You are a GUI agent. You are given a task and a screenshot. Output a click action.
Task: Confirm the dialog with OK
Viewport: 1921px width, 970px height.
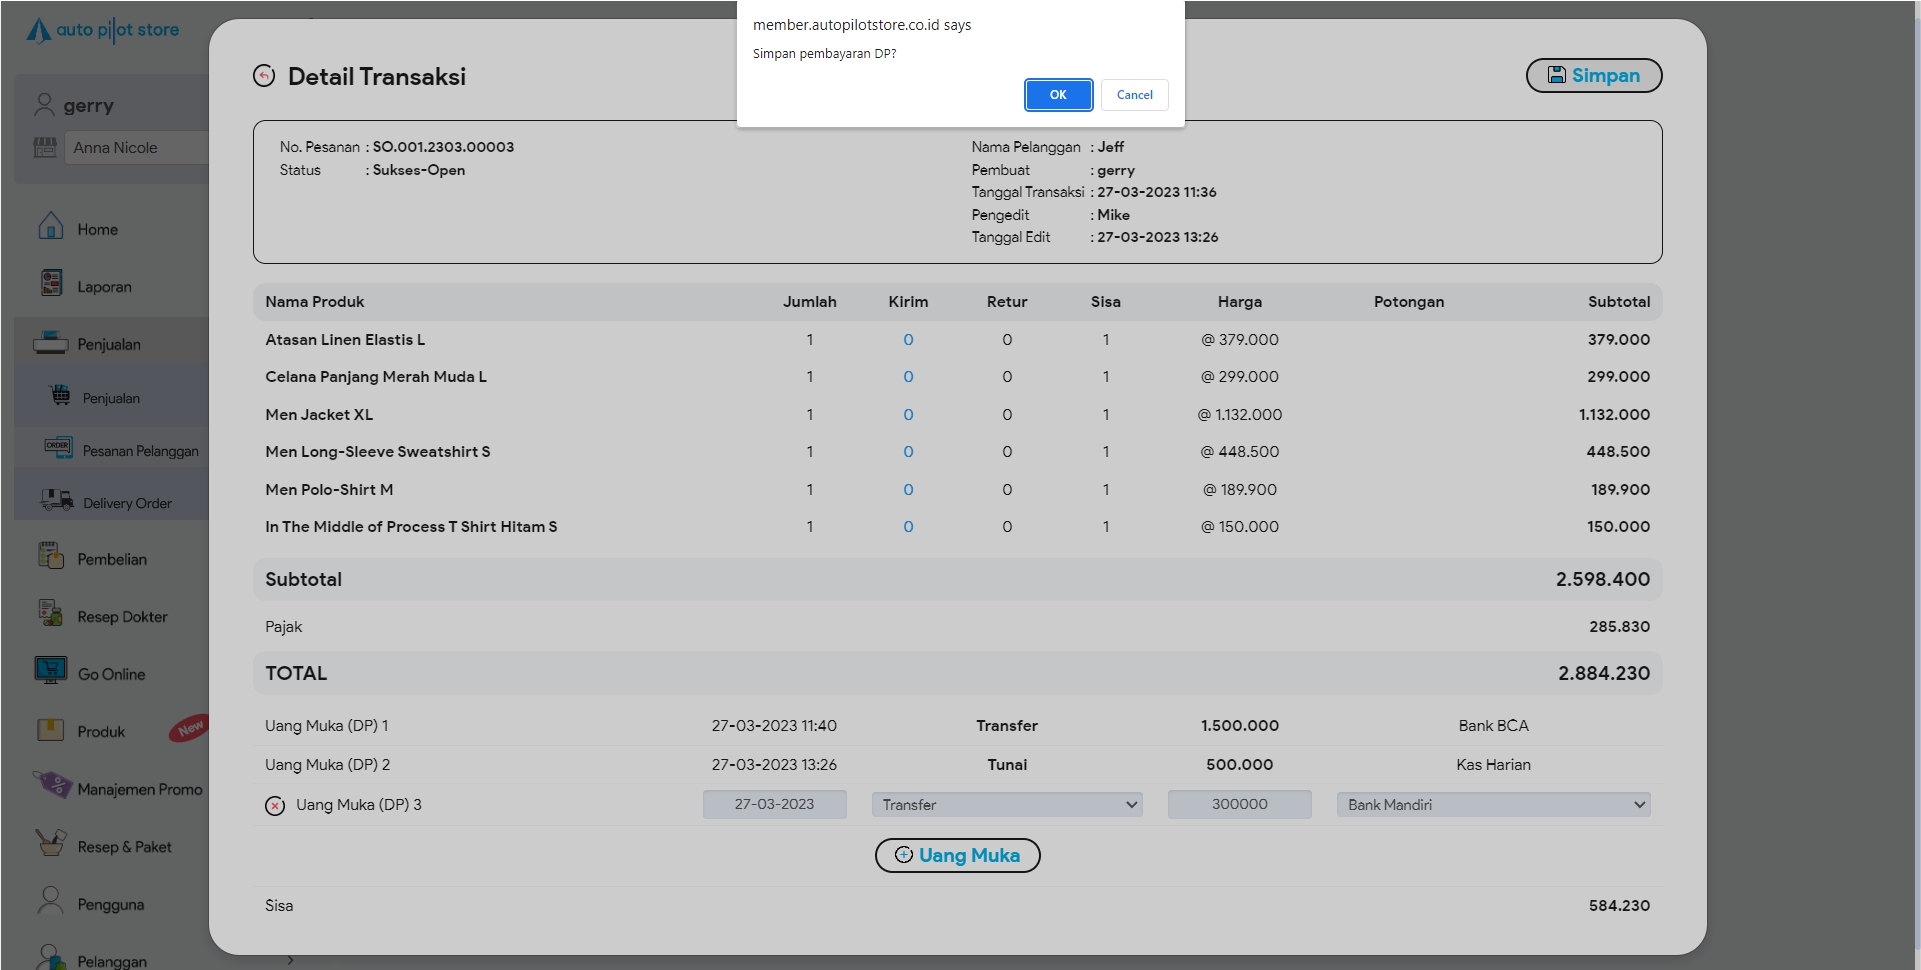[x=1058, y=95]
